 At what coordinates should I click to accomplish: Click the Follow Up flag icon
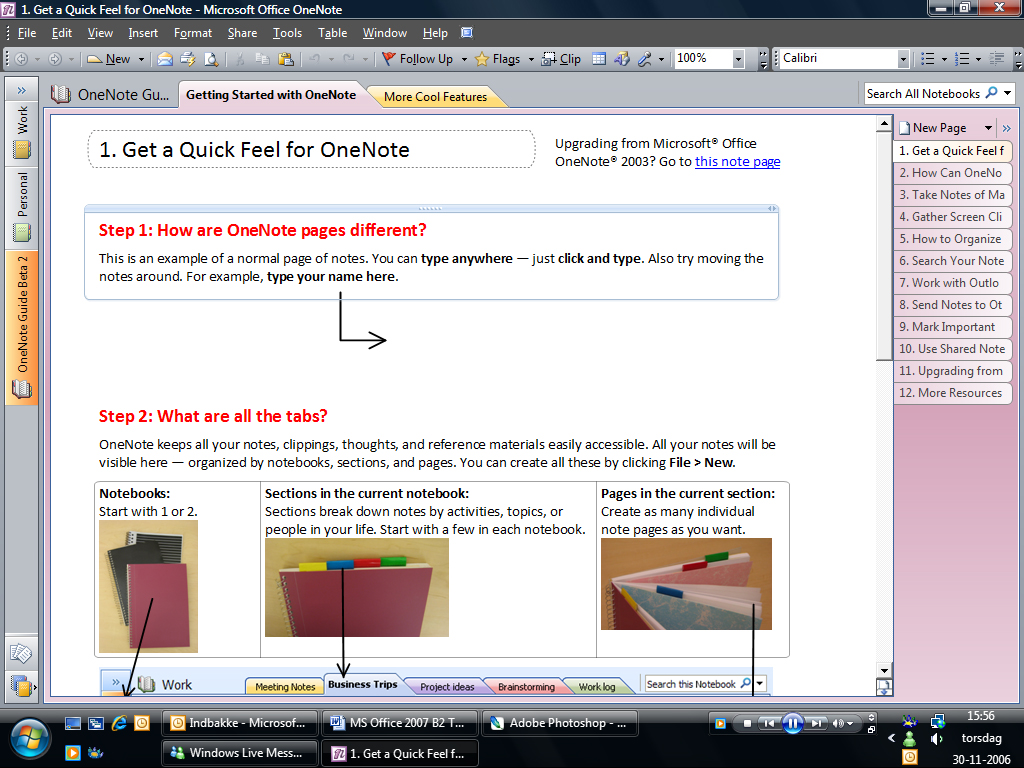pos(389,59)
